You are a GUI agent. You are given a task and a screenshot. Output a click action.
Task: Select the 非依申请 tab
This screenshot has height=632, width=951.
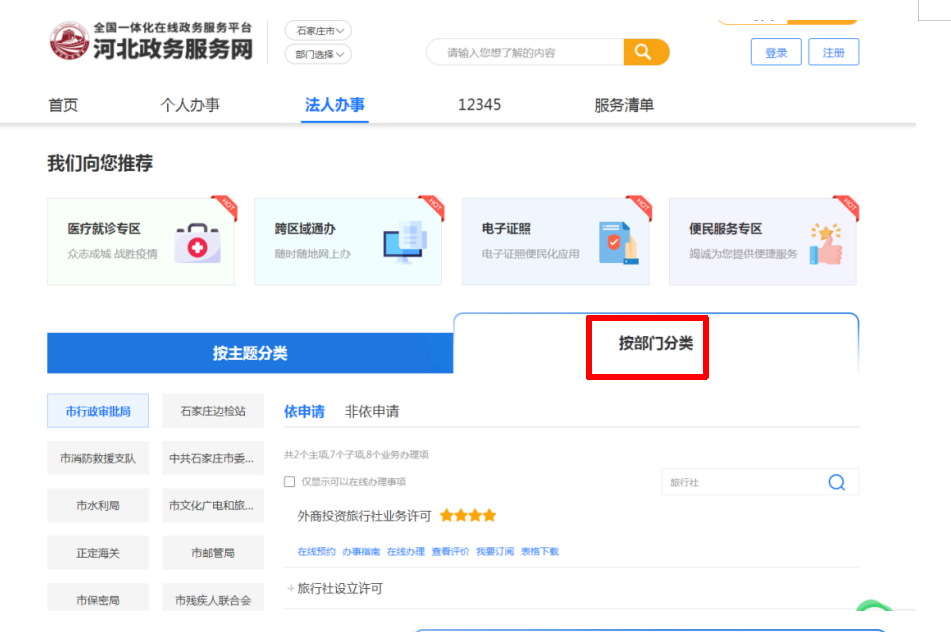click(x=372, y=411)
